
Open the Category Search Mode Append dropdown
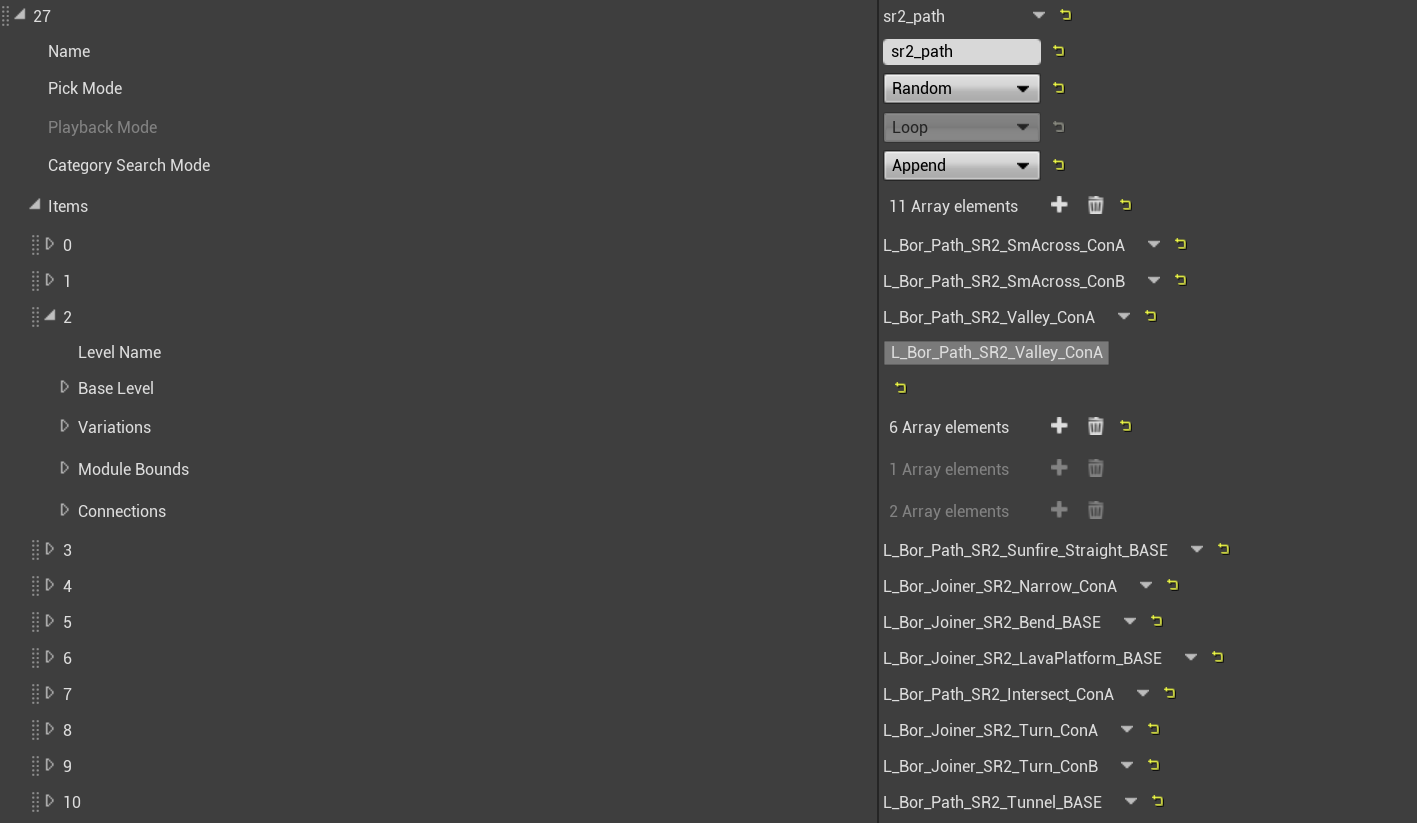coord(962,165)
